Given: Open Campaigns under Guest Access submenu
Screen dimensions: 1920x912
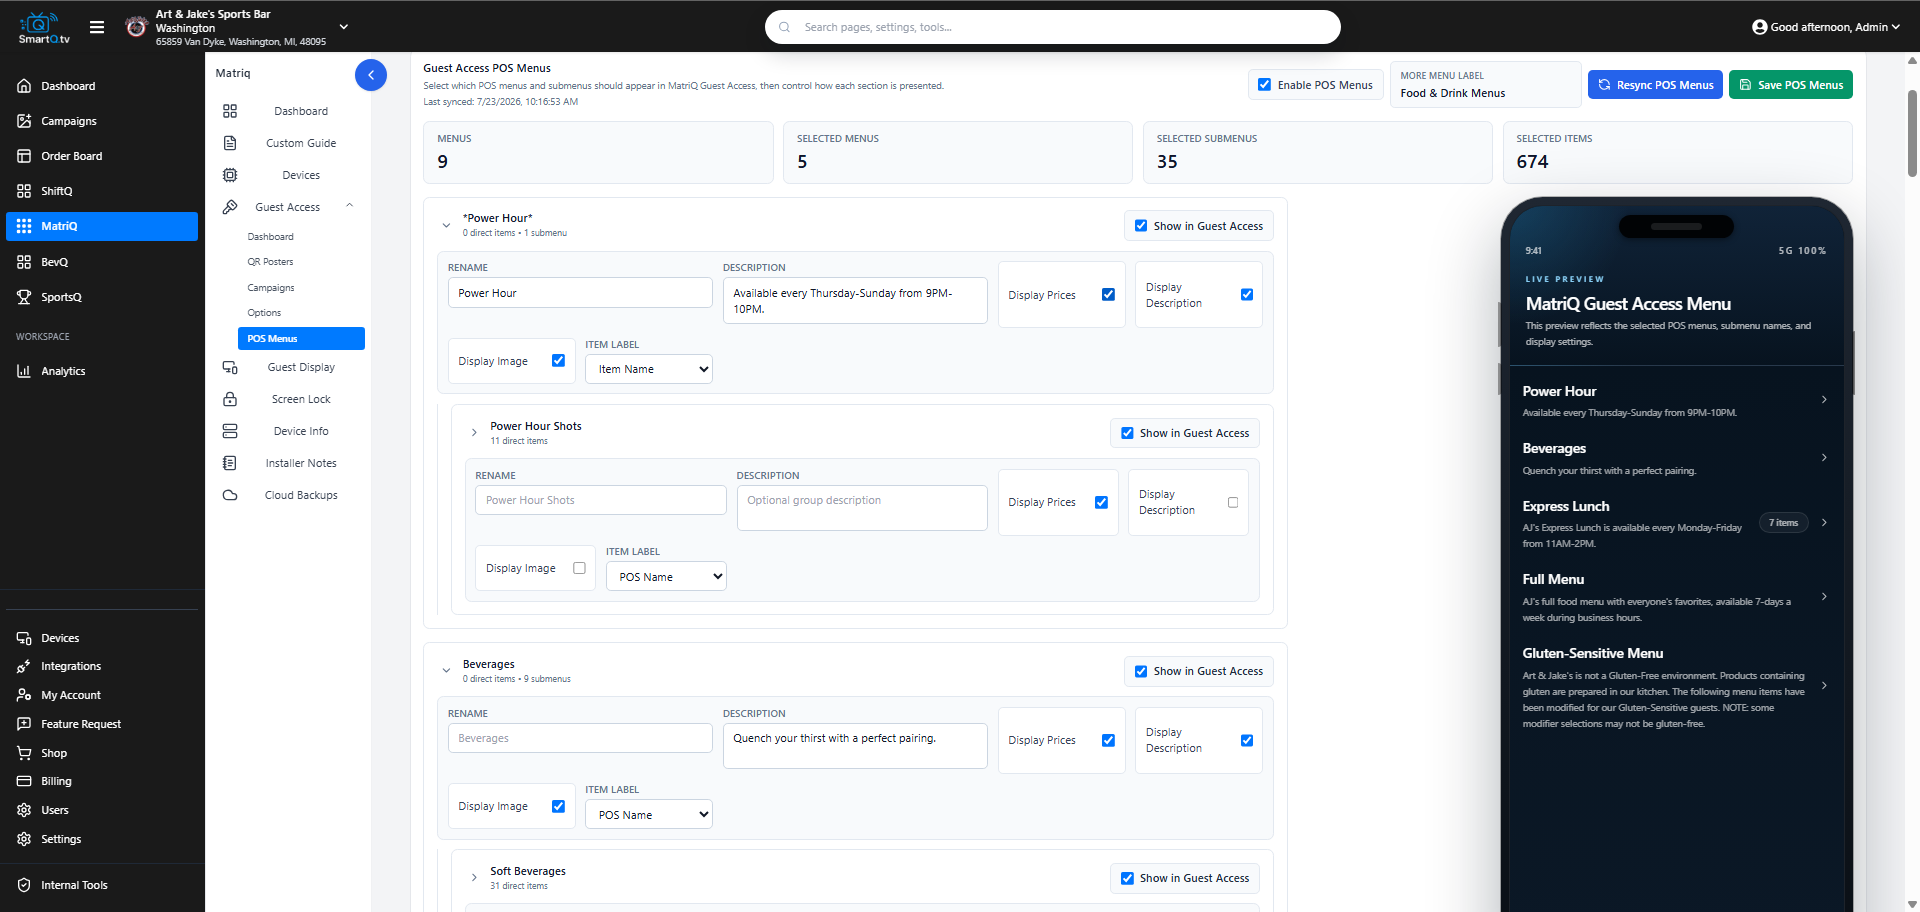Looking at the screenshot, I should 271,288.
